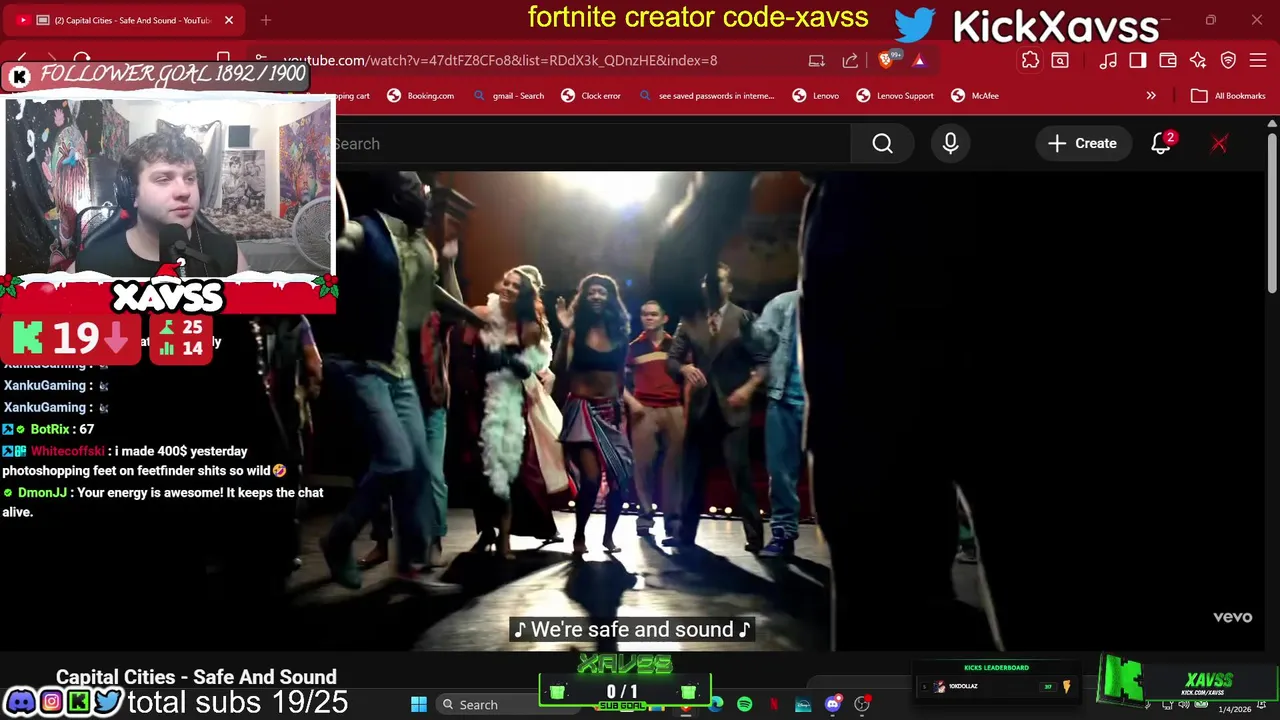Open the Lenovo bookmark
This screenshot has height=720, width=1280.
[x=816, y=96]
